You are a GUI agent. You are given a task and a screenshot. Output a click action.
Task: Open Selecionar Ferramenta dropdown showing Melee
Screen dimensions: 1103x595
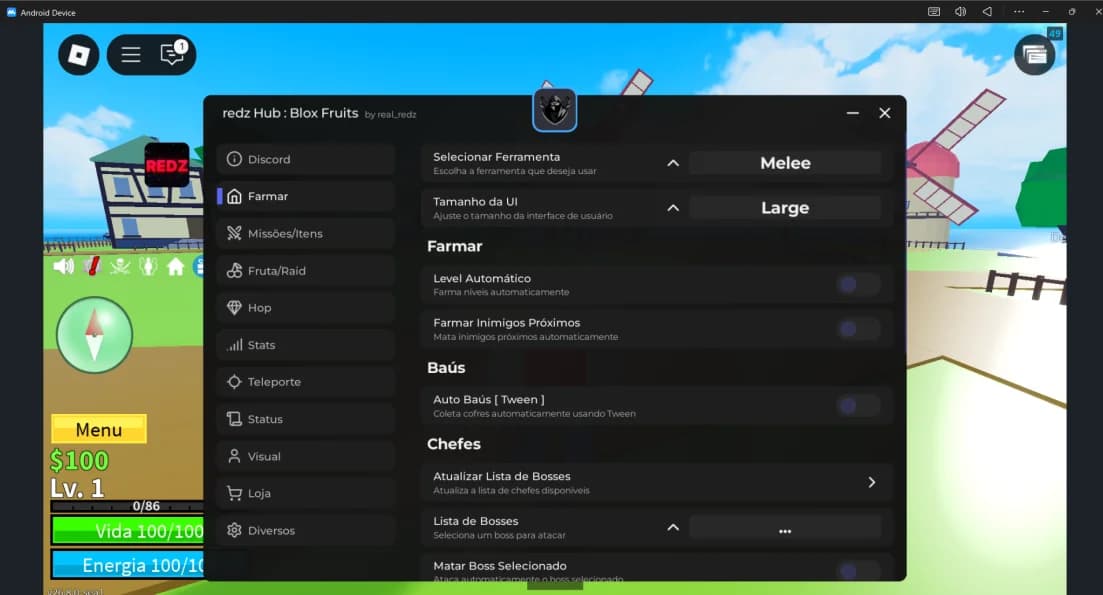[x=785, y=163]
